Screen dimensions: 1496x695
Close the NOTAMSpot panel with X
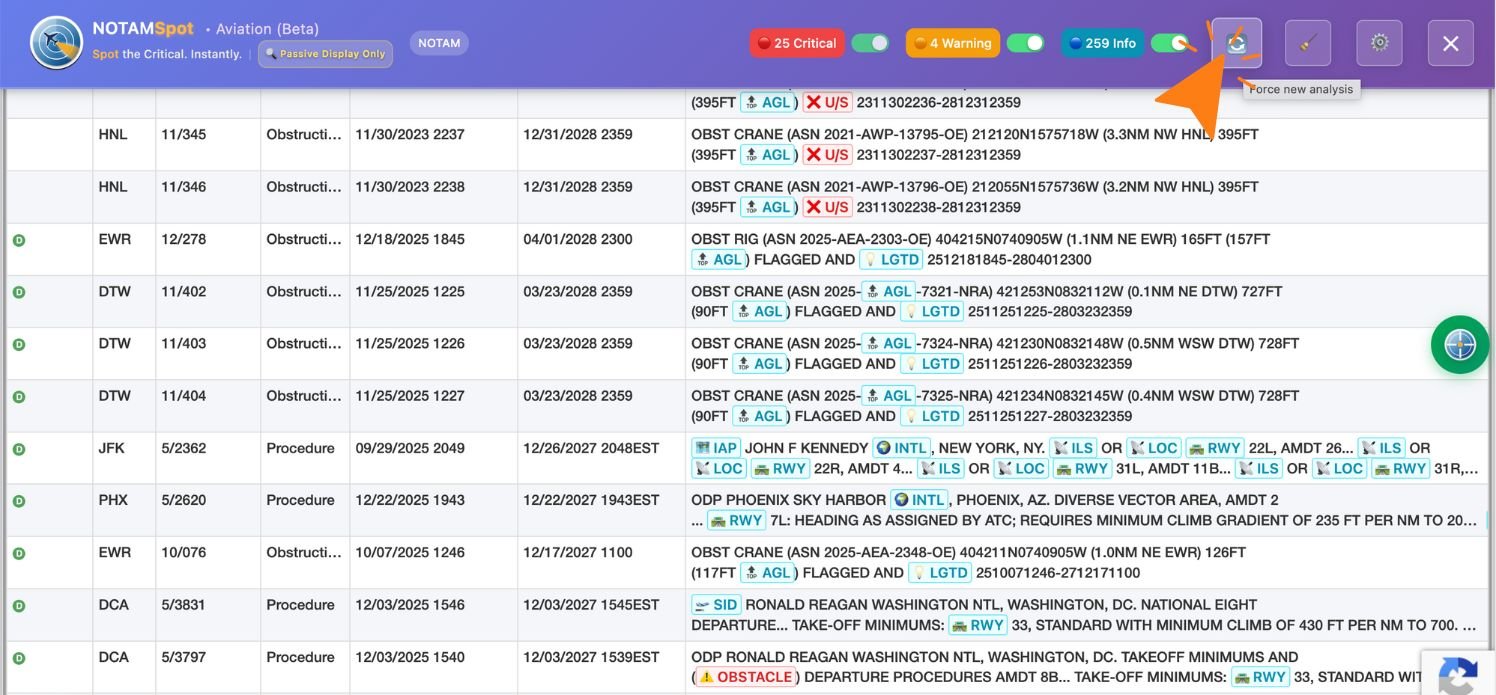pos(1450,43)
